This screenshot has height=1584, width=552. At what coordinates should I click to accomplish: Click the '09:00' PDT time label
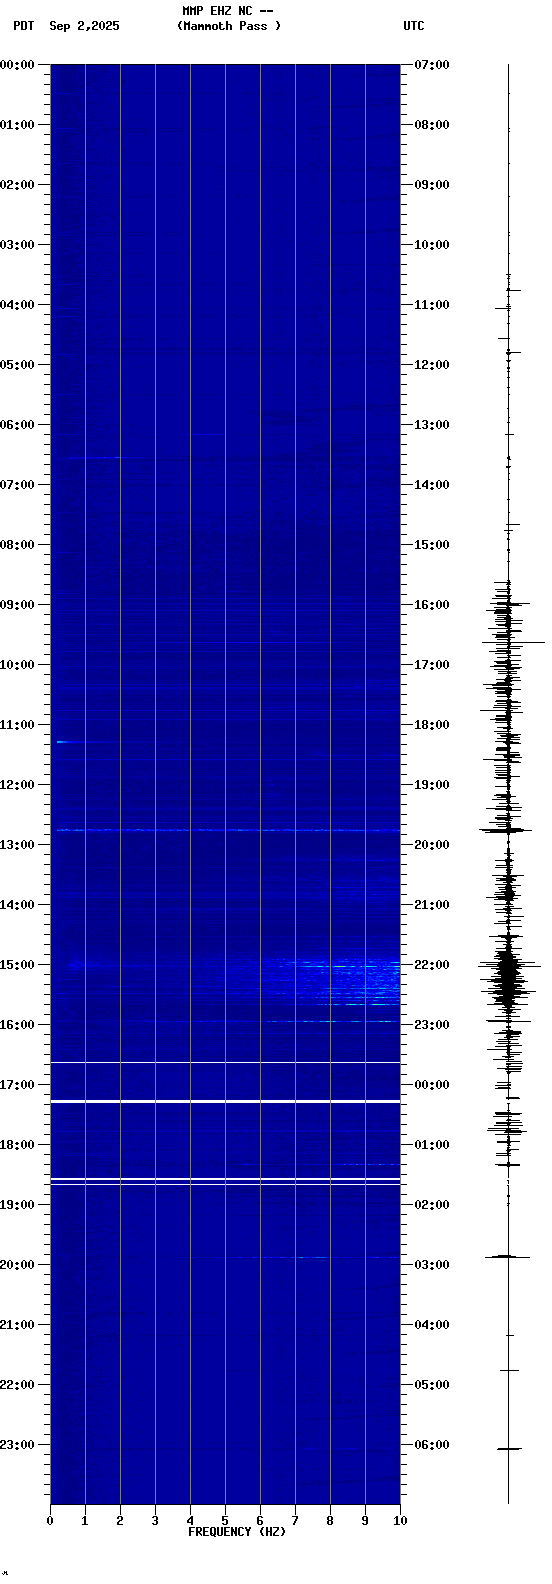(x=17, y=605)
